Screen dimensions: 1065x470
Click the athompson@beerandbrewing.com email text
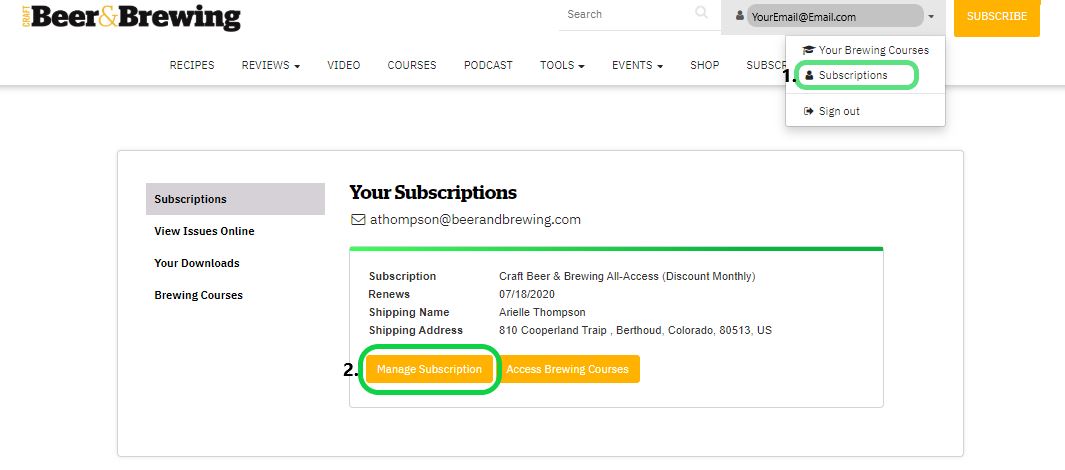pos(475,219)
